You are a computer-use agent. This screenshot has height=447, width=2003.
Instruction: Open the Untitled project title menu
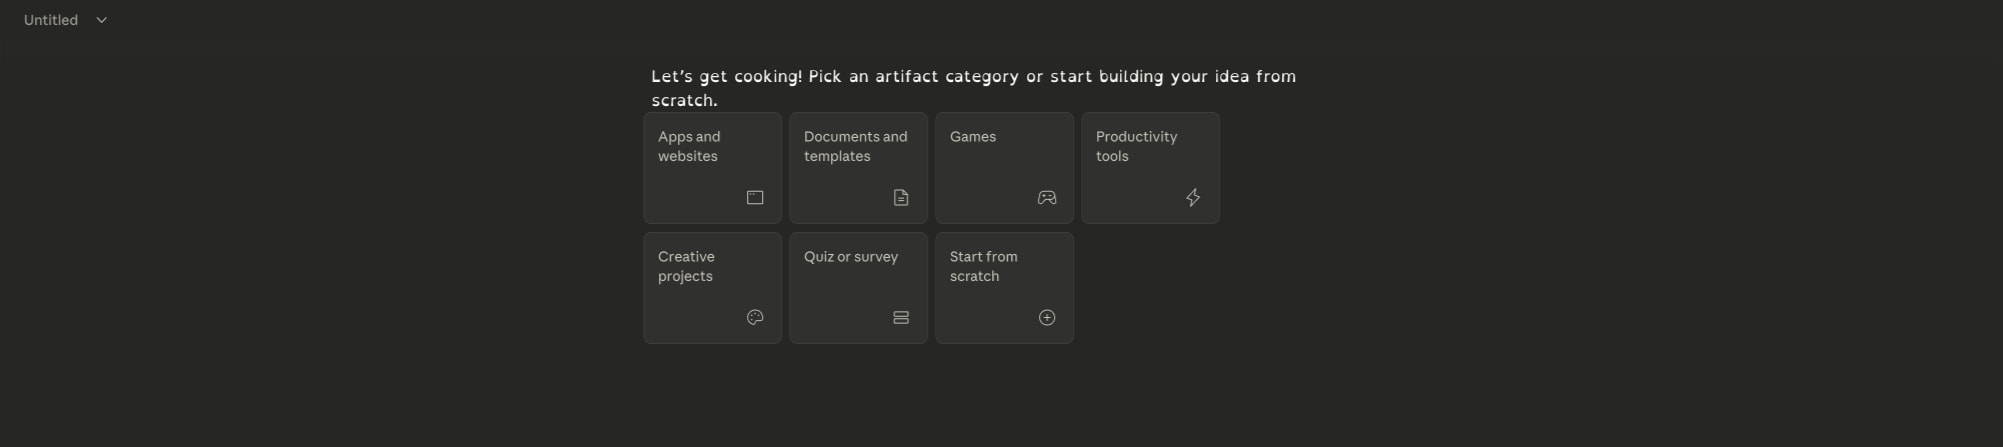(65, 20)
